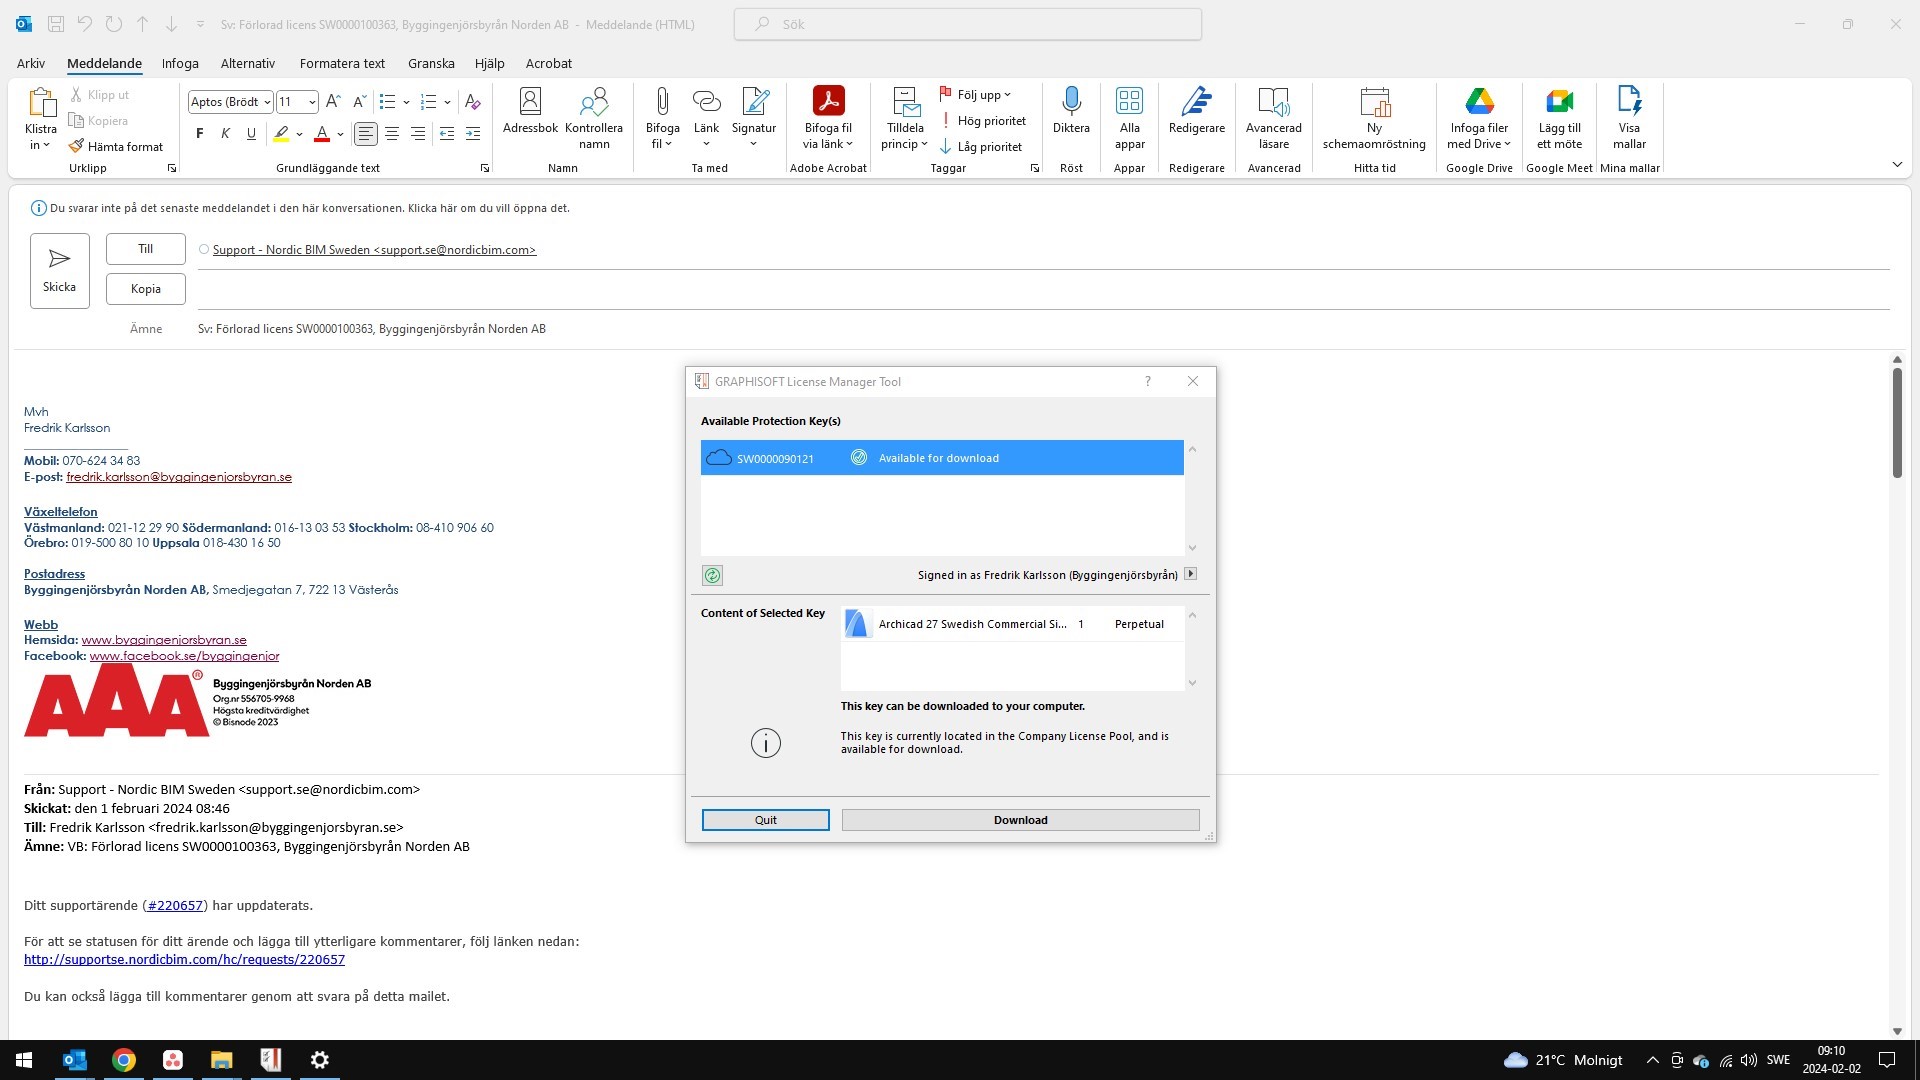Screen dimensions: 1920x1080
Task: Click the refresh keys icon in License Manager
Action: pos(712,575)
